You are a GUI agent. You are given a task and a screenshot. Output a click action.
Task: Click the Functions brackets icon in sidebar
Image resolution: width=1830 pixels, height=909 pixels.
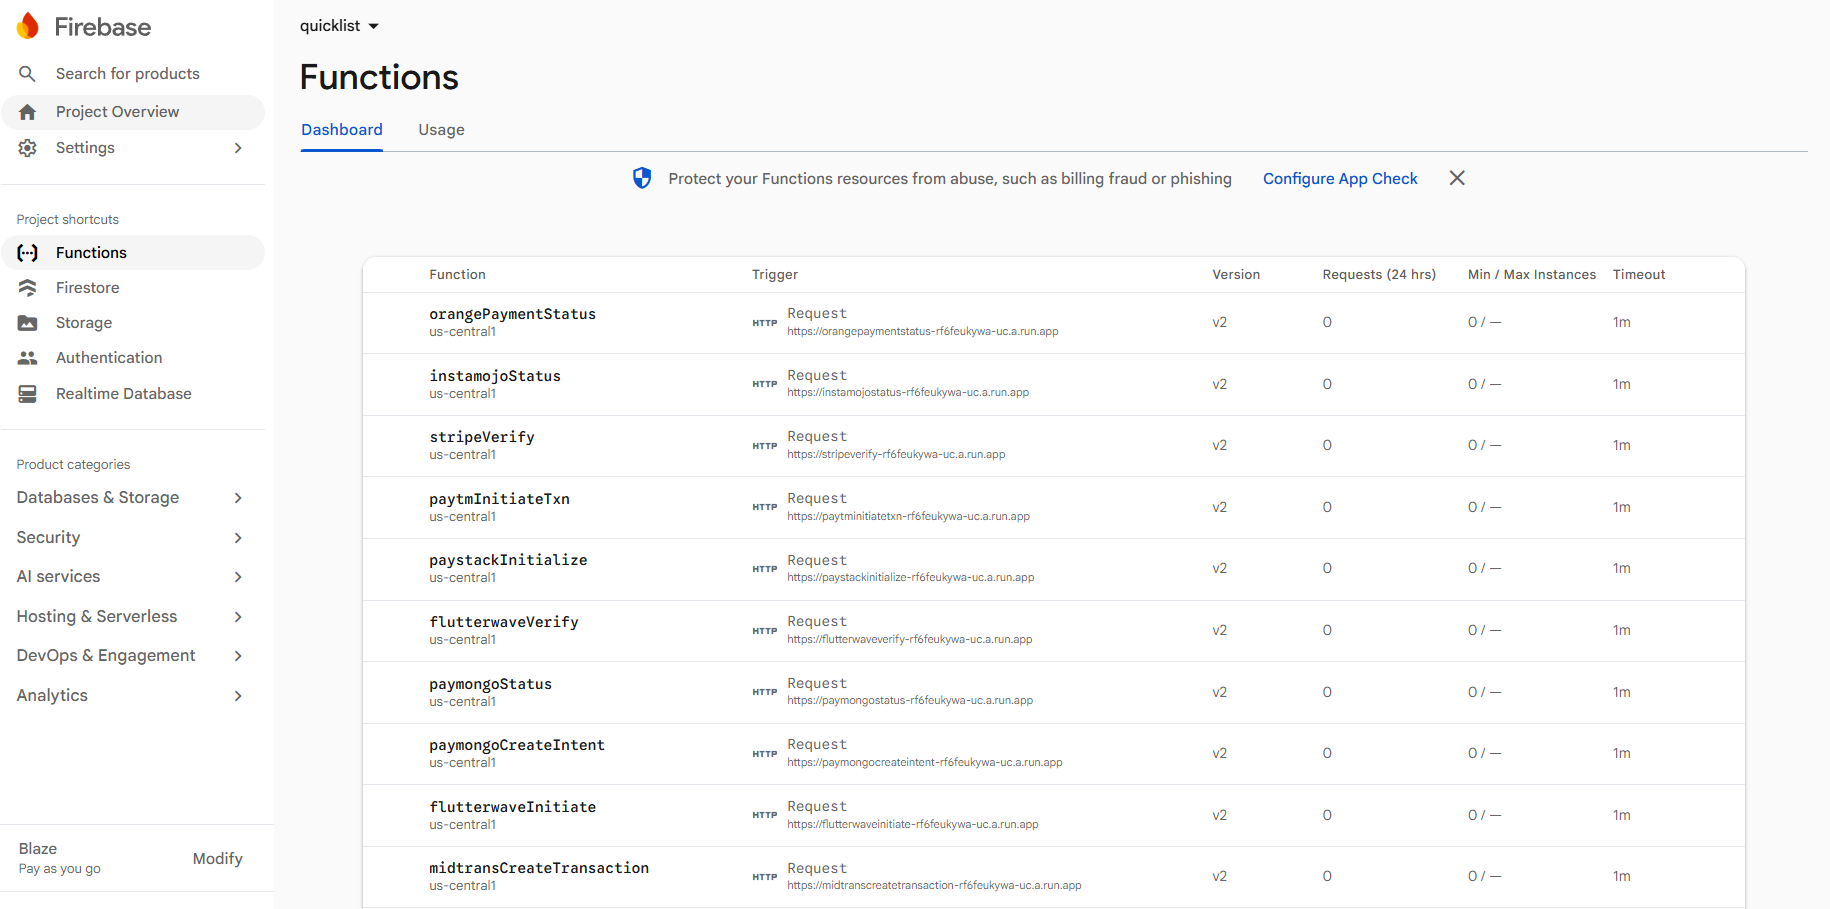coord(27,253)
